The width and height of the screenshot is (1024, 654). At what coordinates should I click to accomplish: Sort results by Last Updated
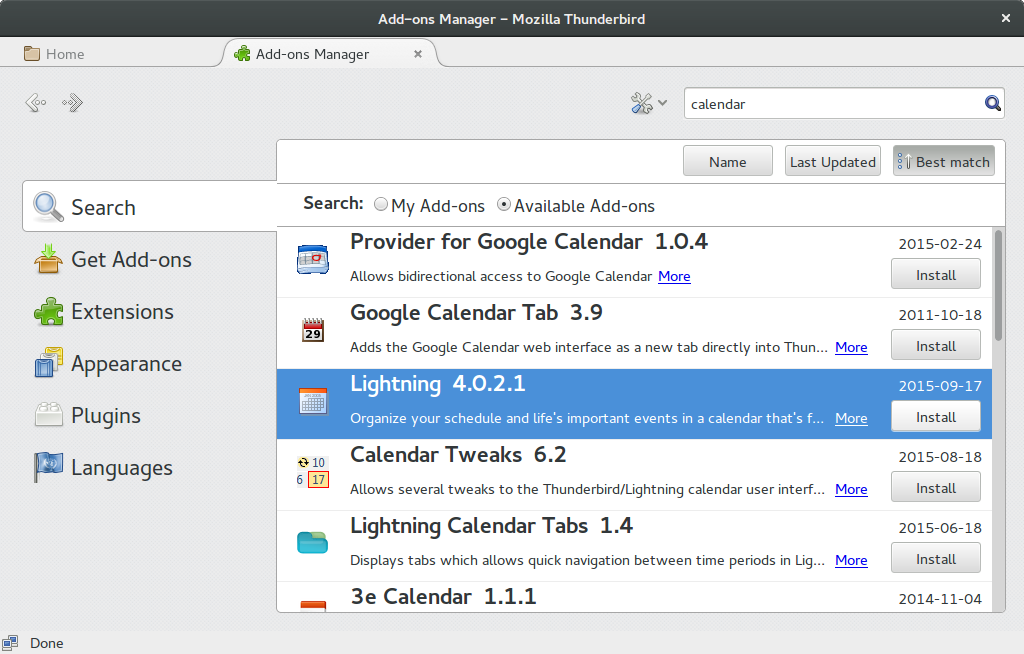tap(833, 161)
